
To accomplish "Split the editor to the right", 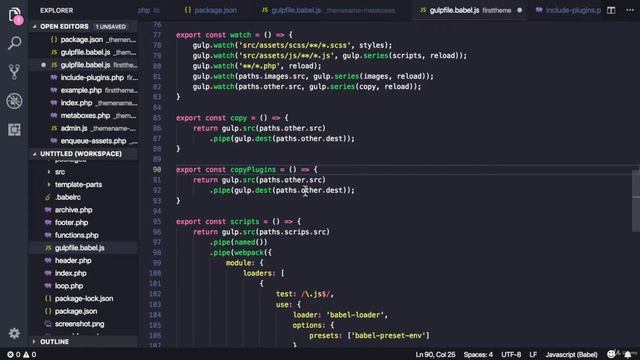I will pyautogui.click(x=611, y=10).
